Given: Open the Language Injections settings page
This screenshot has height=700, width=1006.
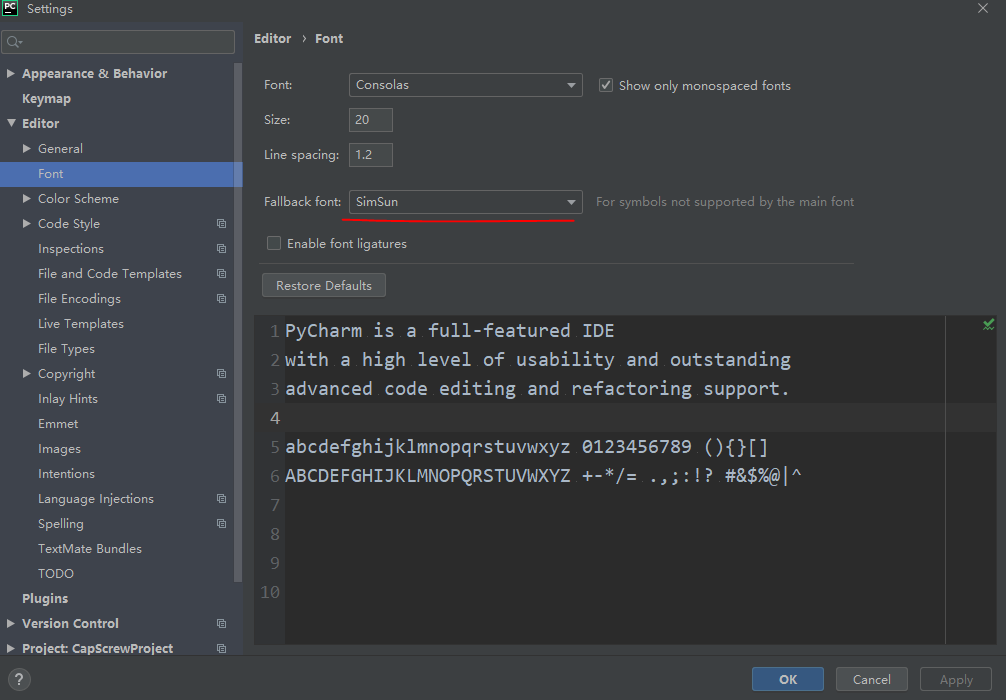Looking at the screenshot, I should [x=96, y=499].
